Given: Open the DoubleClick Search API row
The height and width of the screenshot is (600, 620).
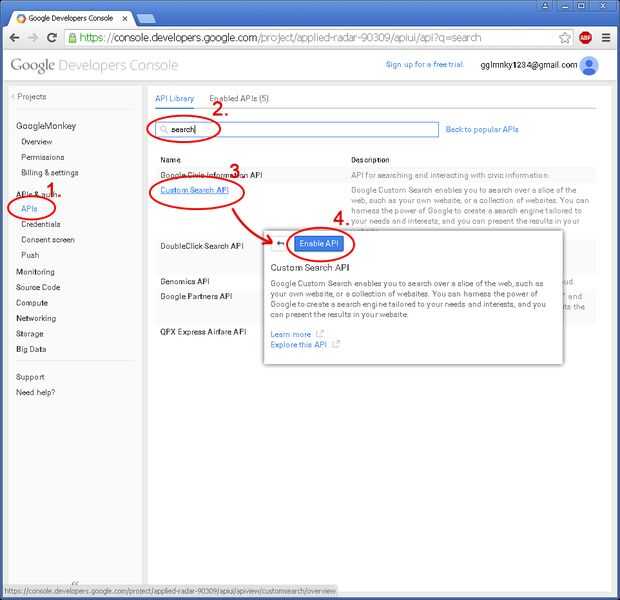Looking at the screenshot, I should coord(202,246).
